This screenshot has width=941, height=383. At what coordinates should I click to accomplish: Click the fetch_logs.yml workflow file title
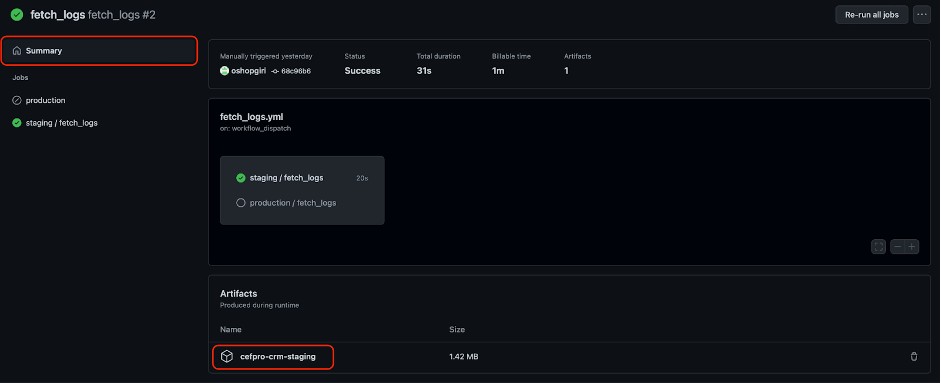pos(251,117)
